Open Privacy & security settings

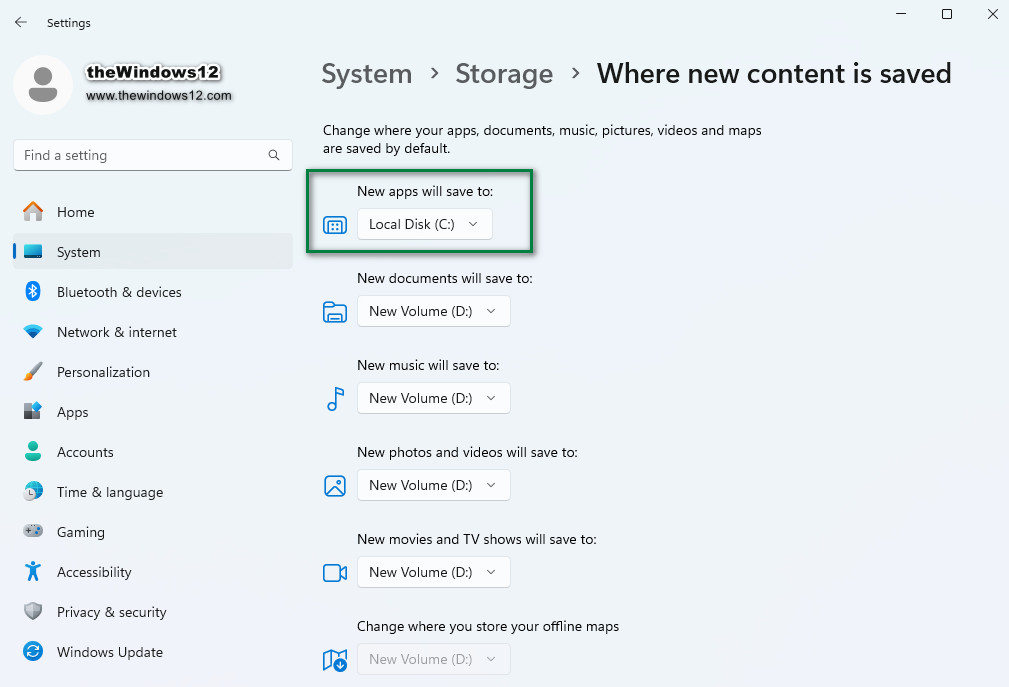(x=153, y=611)
